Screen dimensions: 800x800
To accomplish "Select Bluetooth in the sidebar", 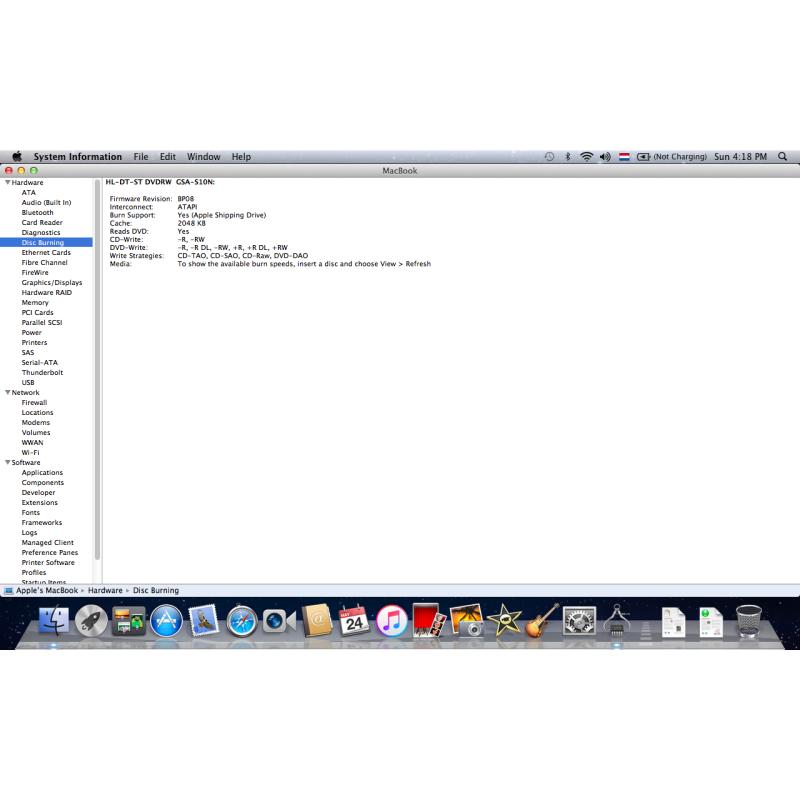I will (x=37, y=212).
